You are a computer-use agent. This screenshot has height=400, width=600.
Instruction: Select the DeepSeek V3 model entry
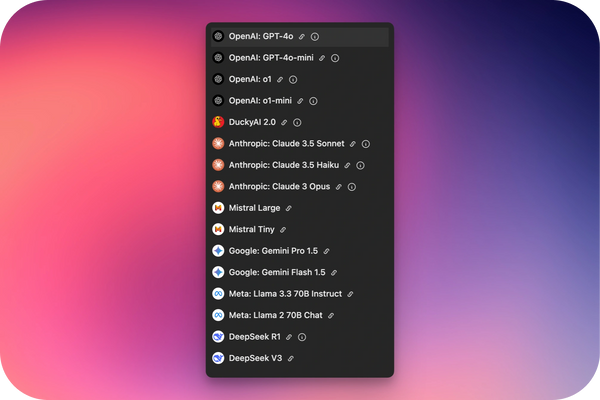254,358
